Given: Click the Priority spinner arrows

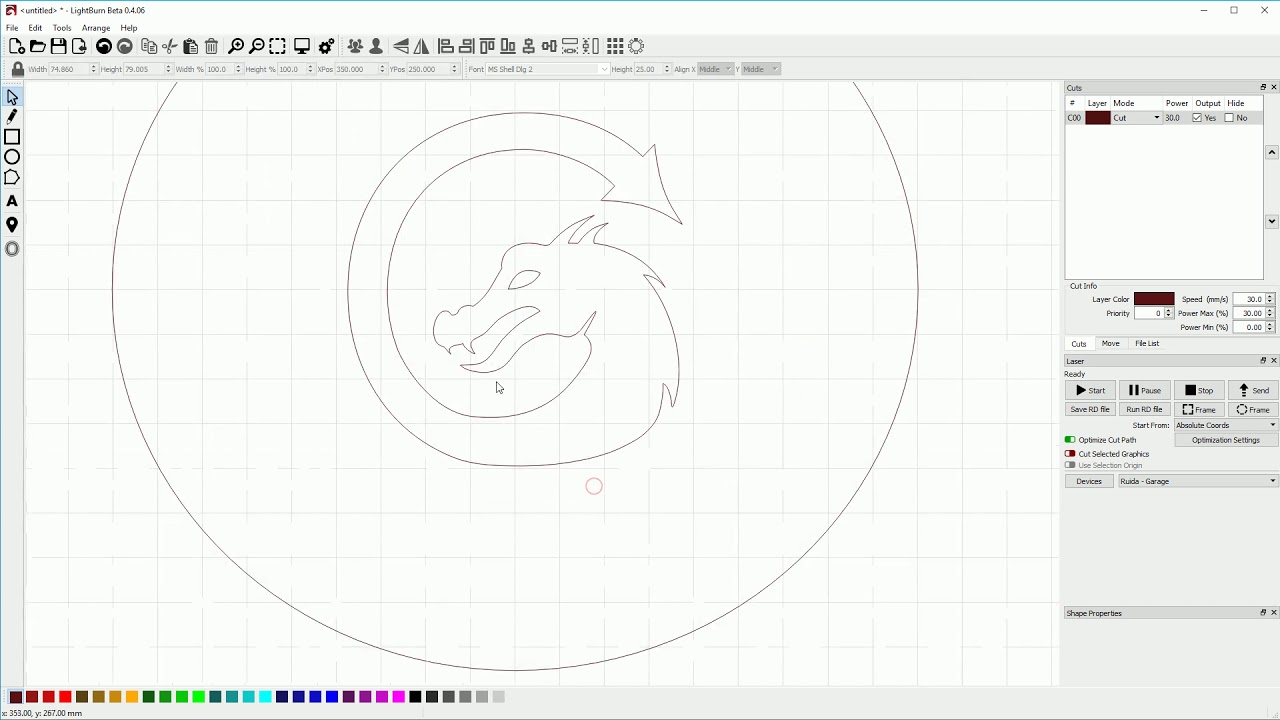Looking at the screenshot, I should point(1168,313).
